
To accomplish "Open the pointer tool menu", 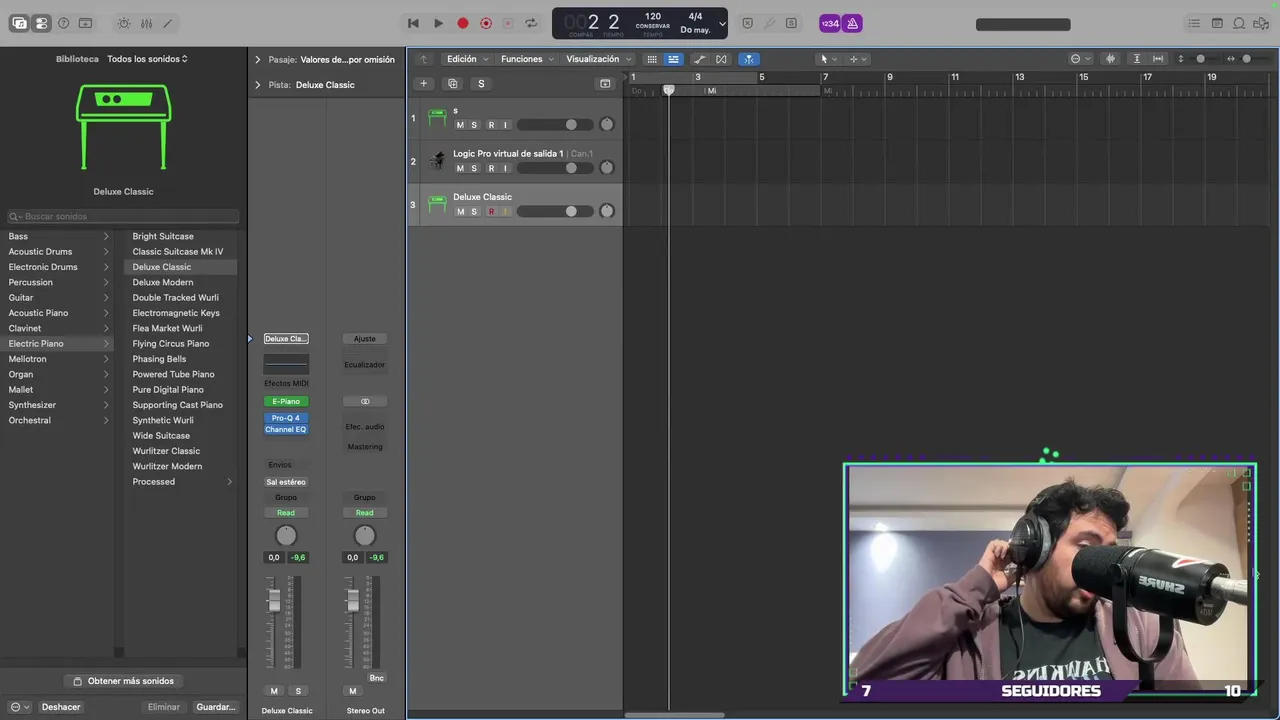I will pyautogui.click(x=828, y=59).
